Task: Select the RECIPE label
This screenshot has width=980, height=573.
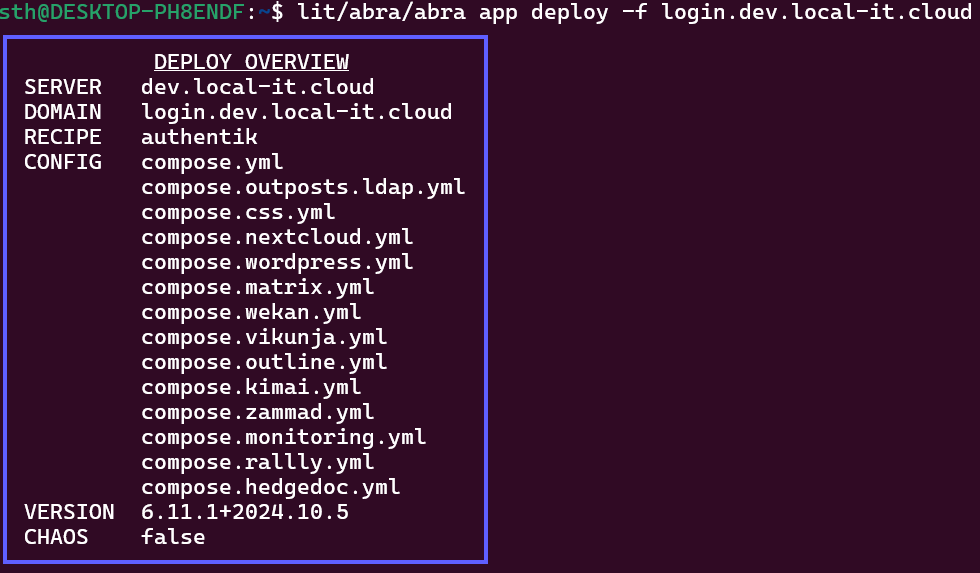Action: pyautogui.click(x=62, y=137)
